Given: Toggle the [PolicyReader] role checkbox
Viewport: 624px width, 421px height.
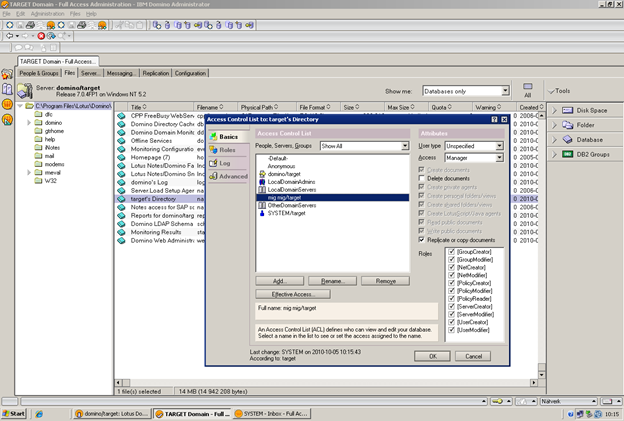Looking at the screenshot, I should pos(451,298).
